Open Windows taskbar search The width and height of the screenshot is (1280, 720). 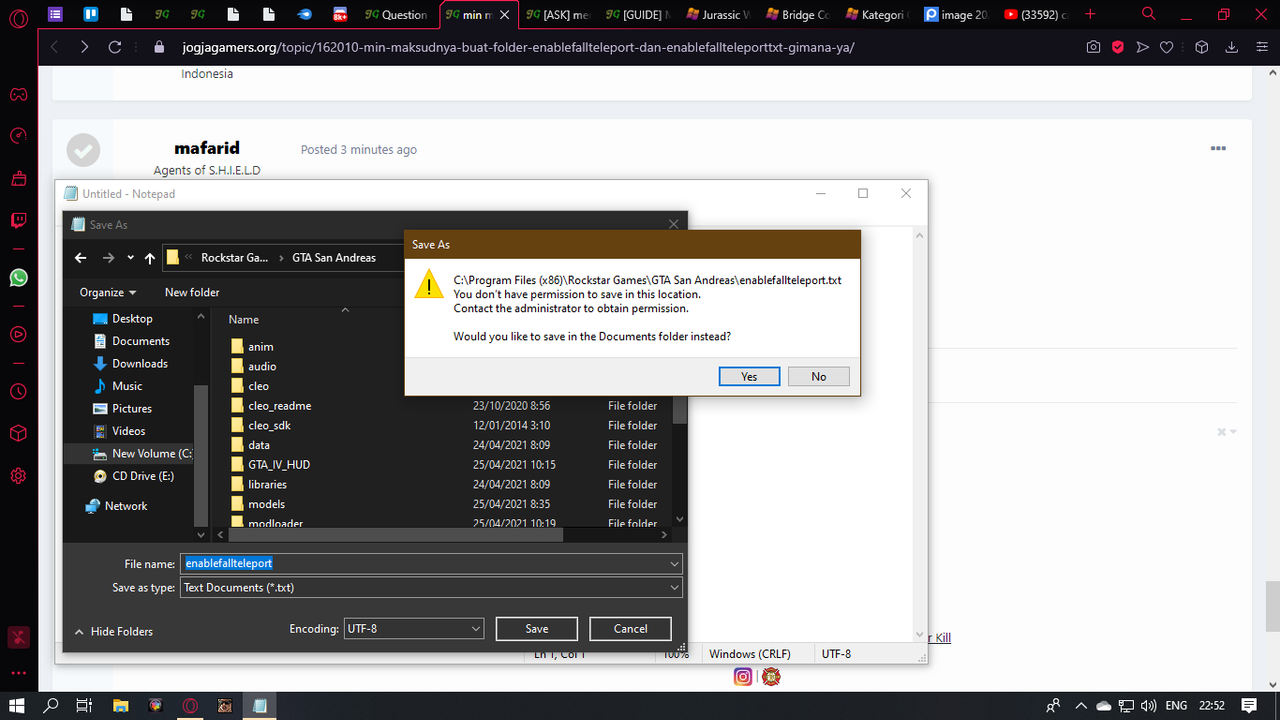pos(51,706)
